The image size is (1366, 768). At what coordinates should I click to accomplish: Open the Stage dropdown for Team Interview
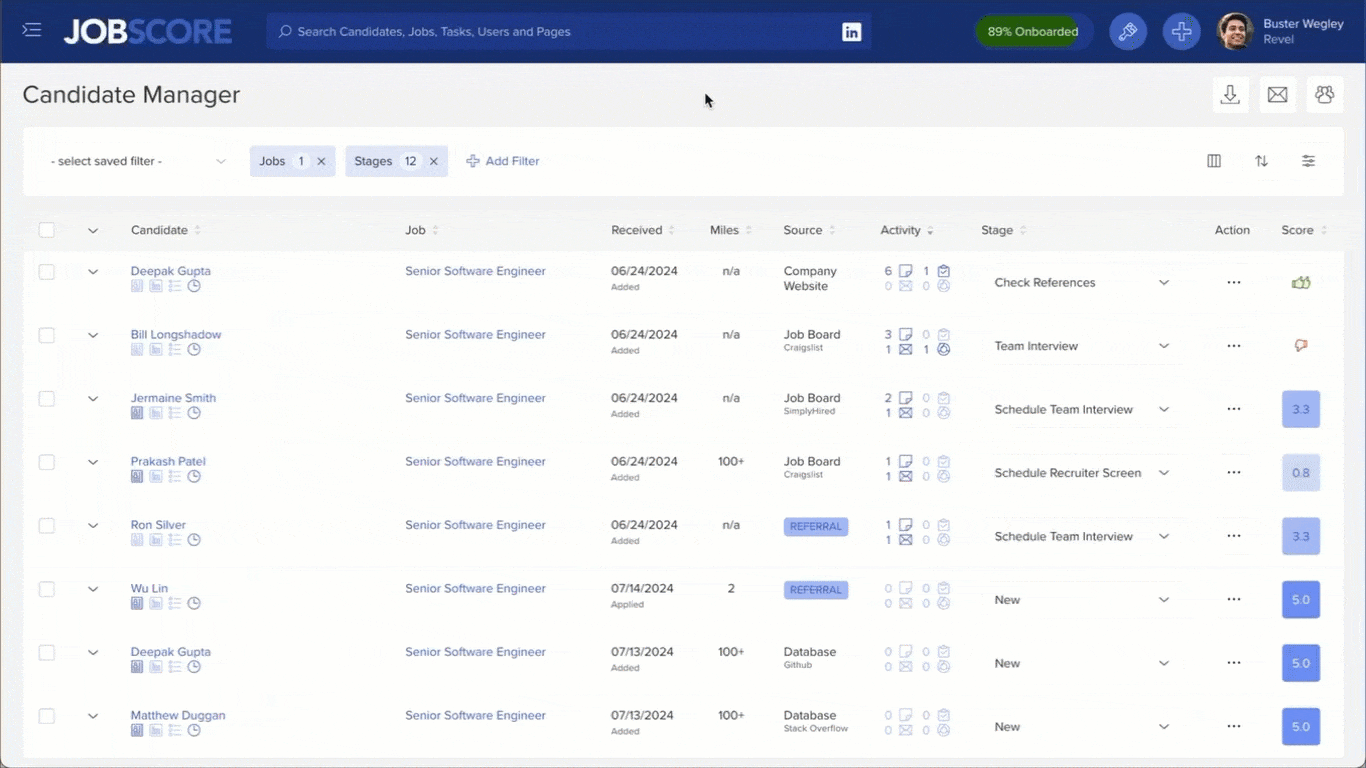coord(1163,345)
